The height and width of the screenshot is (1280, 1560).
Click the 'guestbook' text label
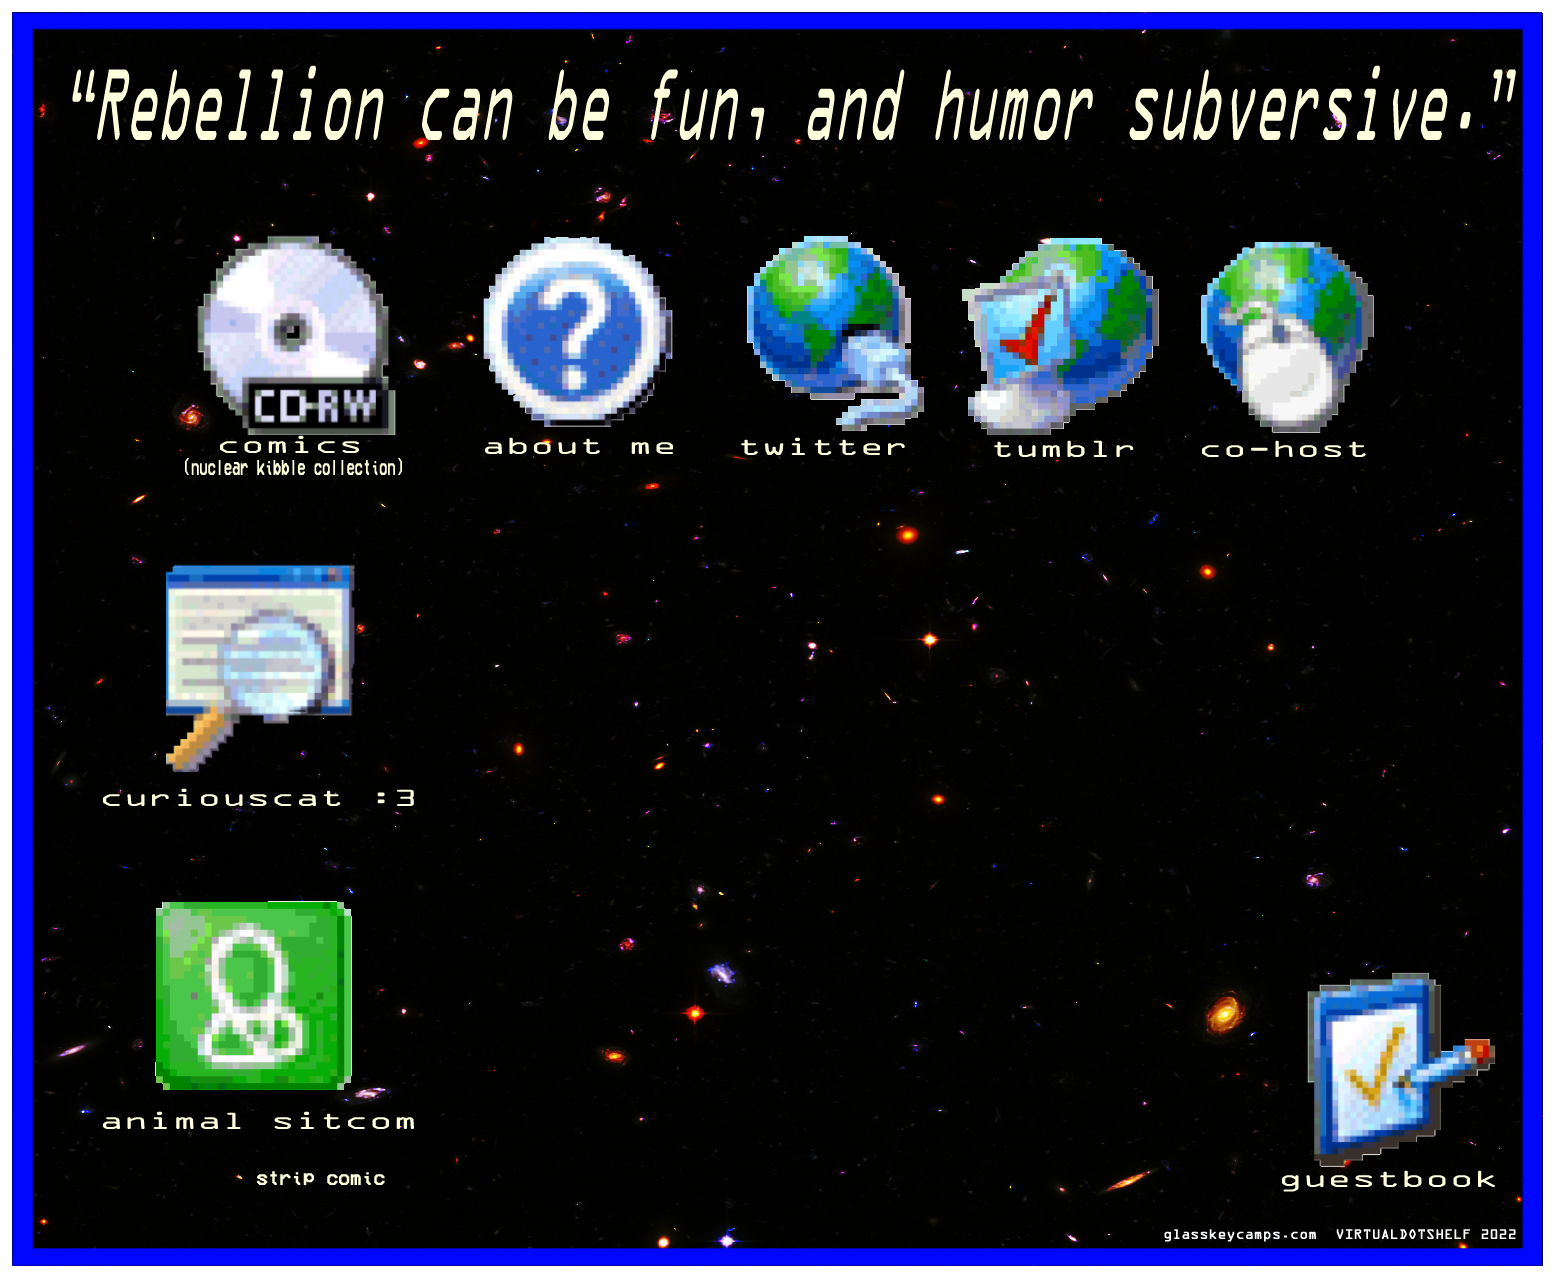1388,1180
